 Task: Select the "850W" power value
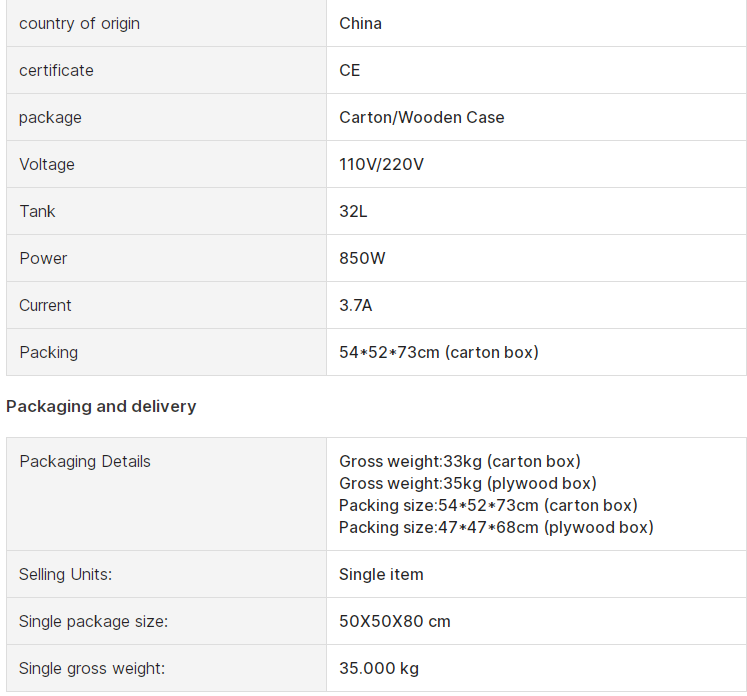(x=362, y=258)
